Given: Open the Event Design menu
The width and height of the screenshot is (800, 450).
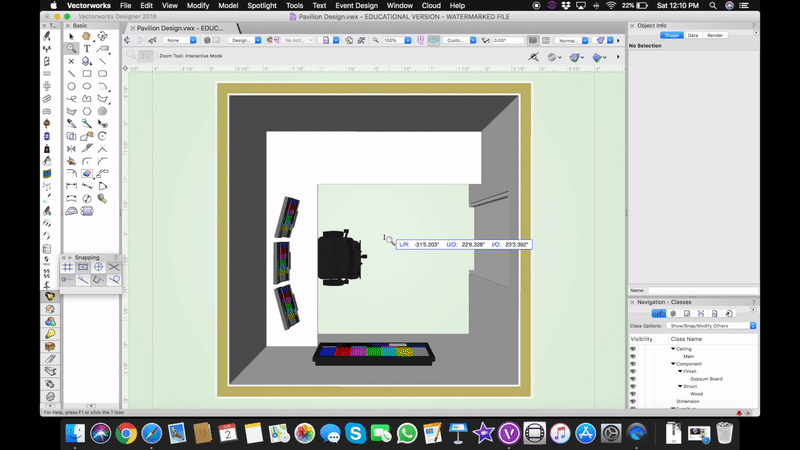Looking at the screenshot, I should [x=356, y=6].
